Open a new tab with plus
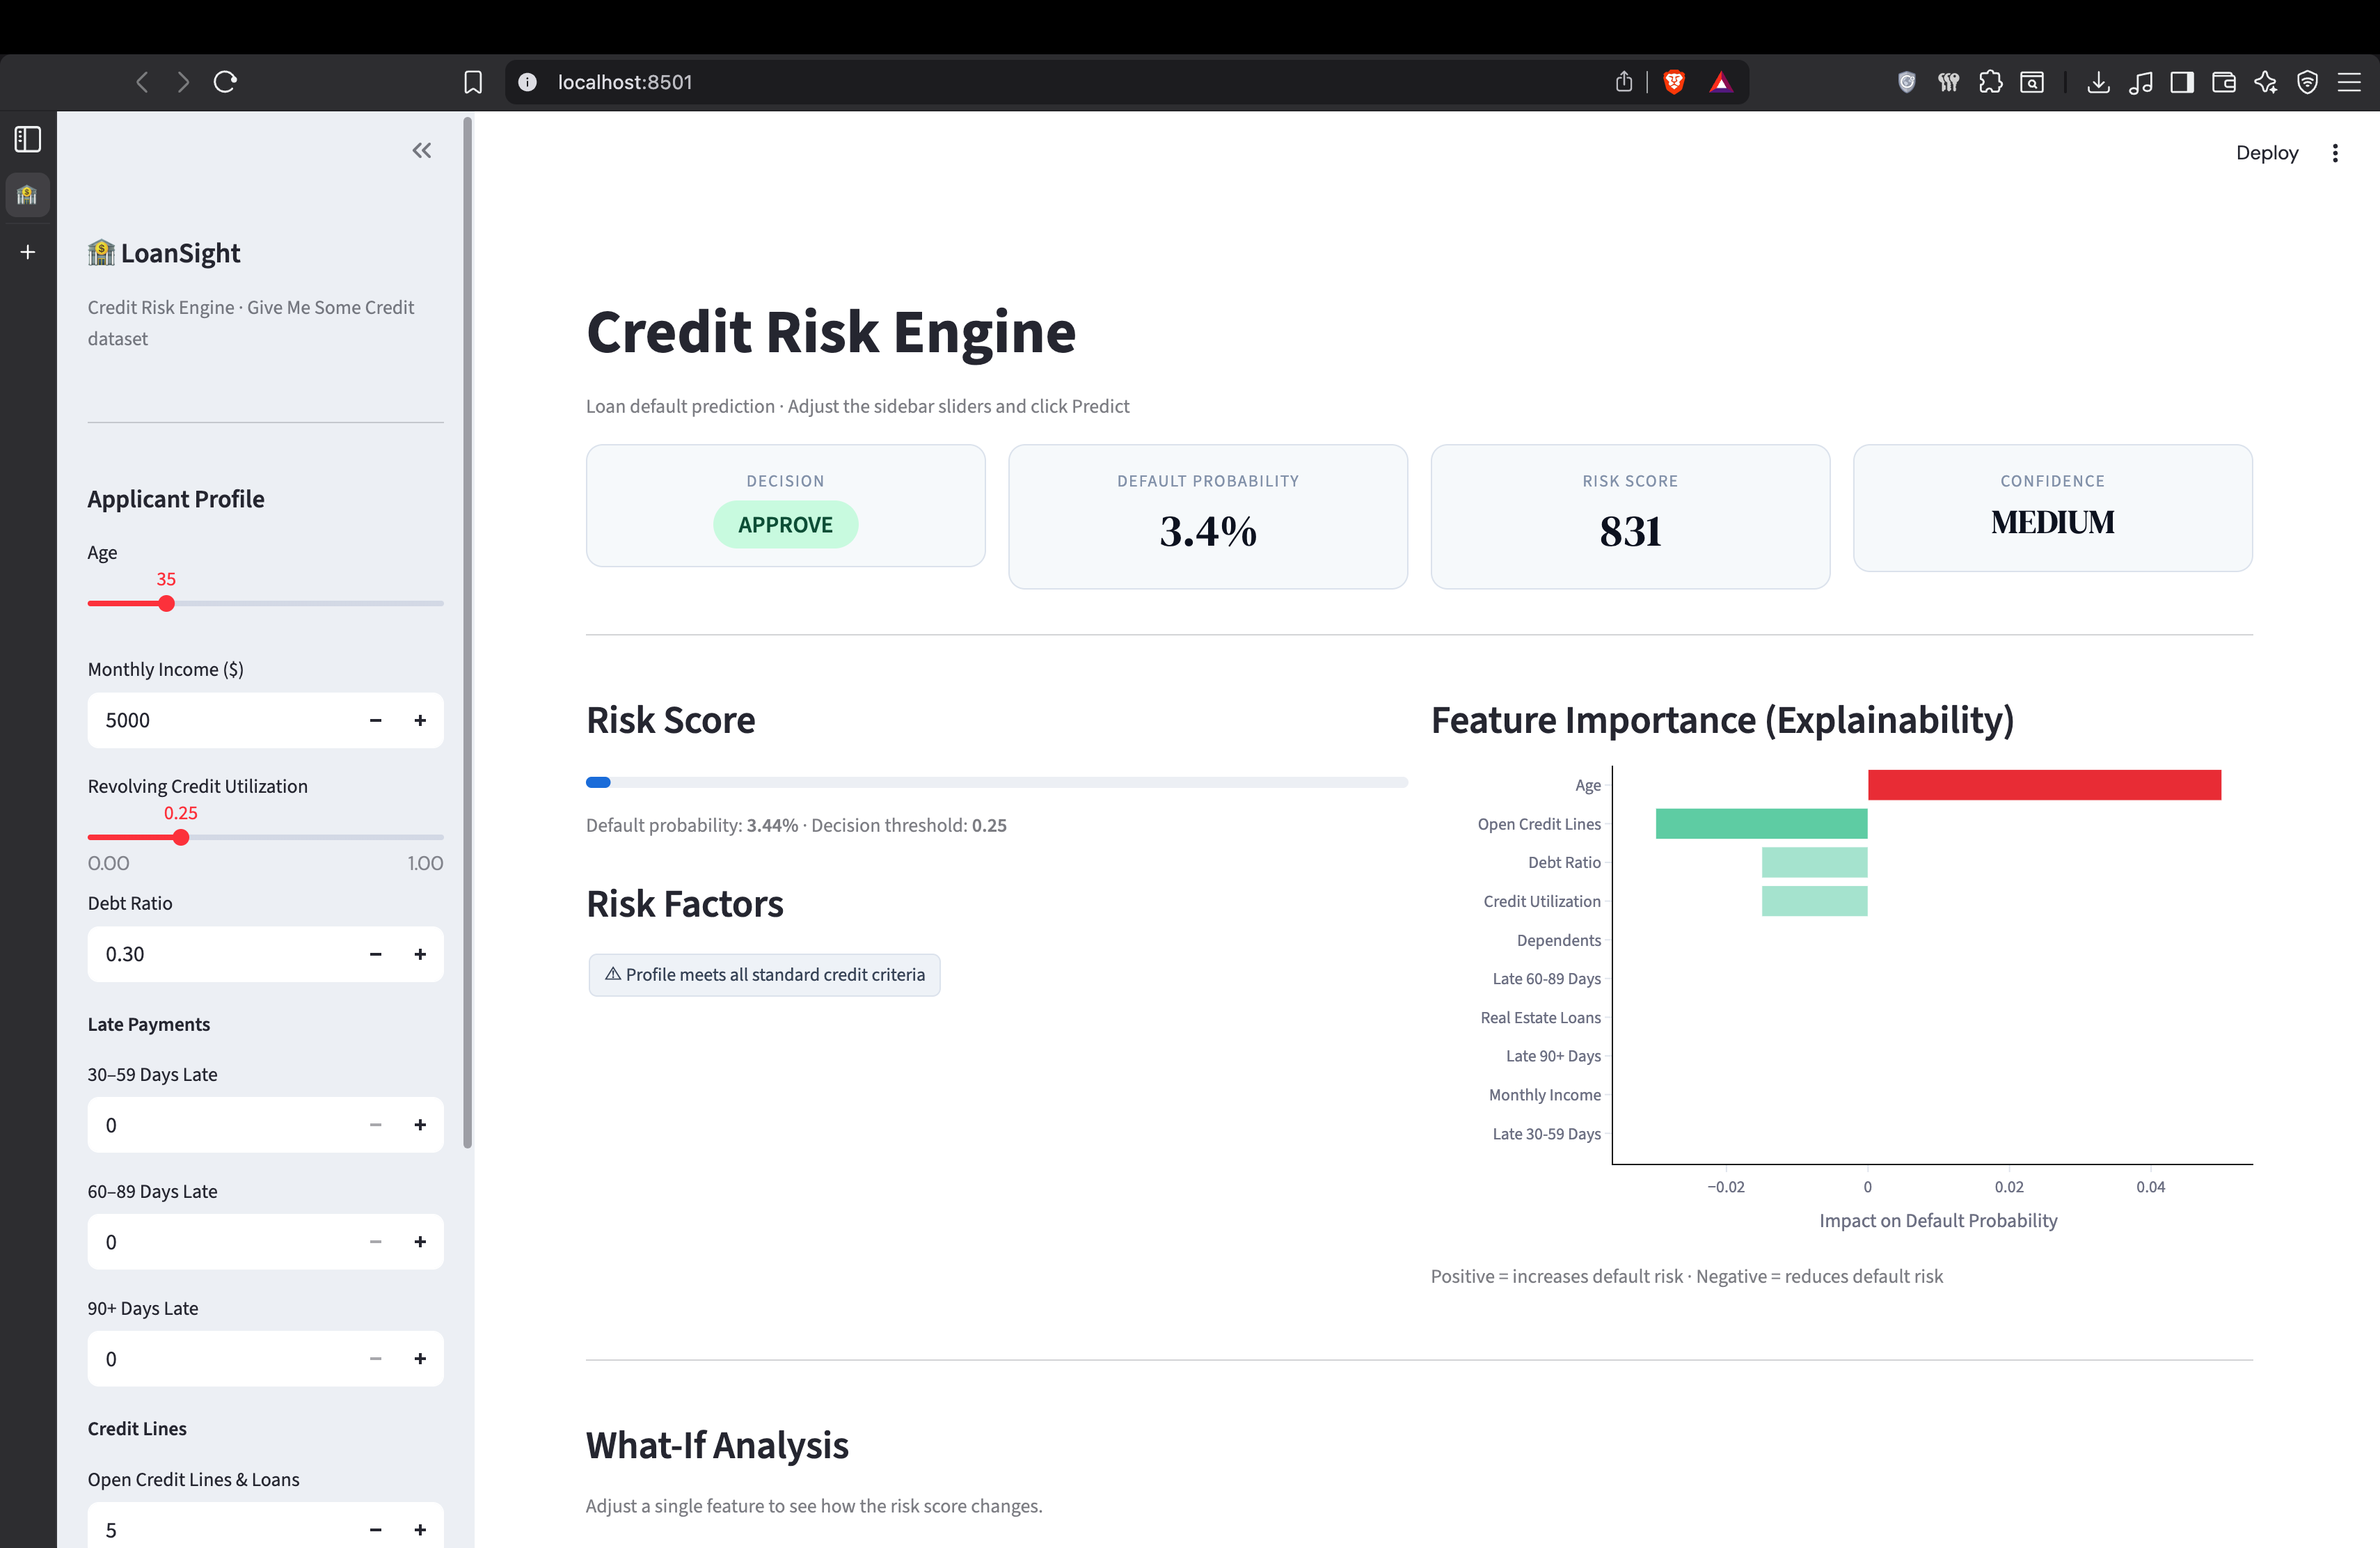The image size is (2380, 1548). pyautogui.click(x=28, y=252)
